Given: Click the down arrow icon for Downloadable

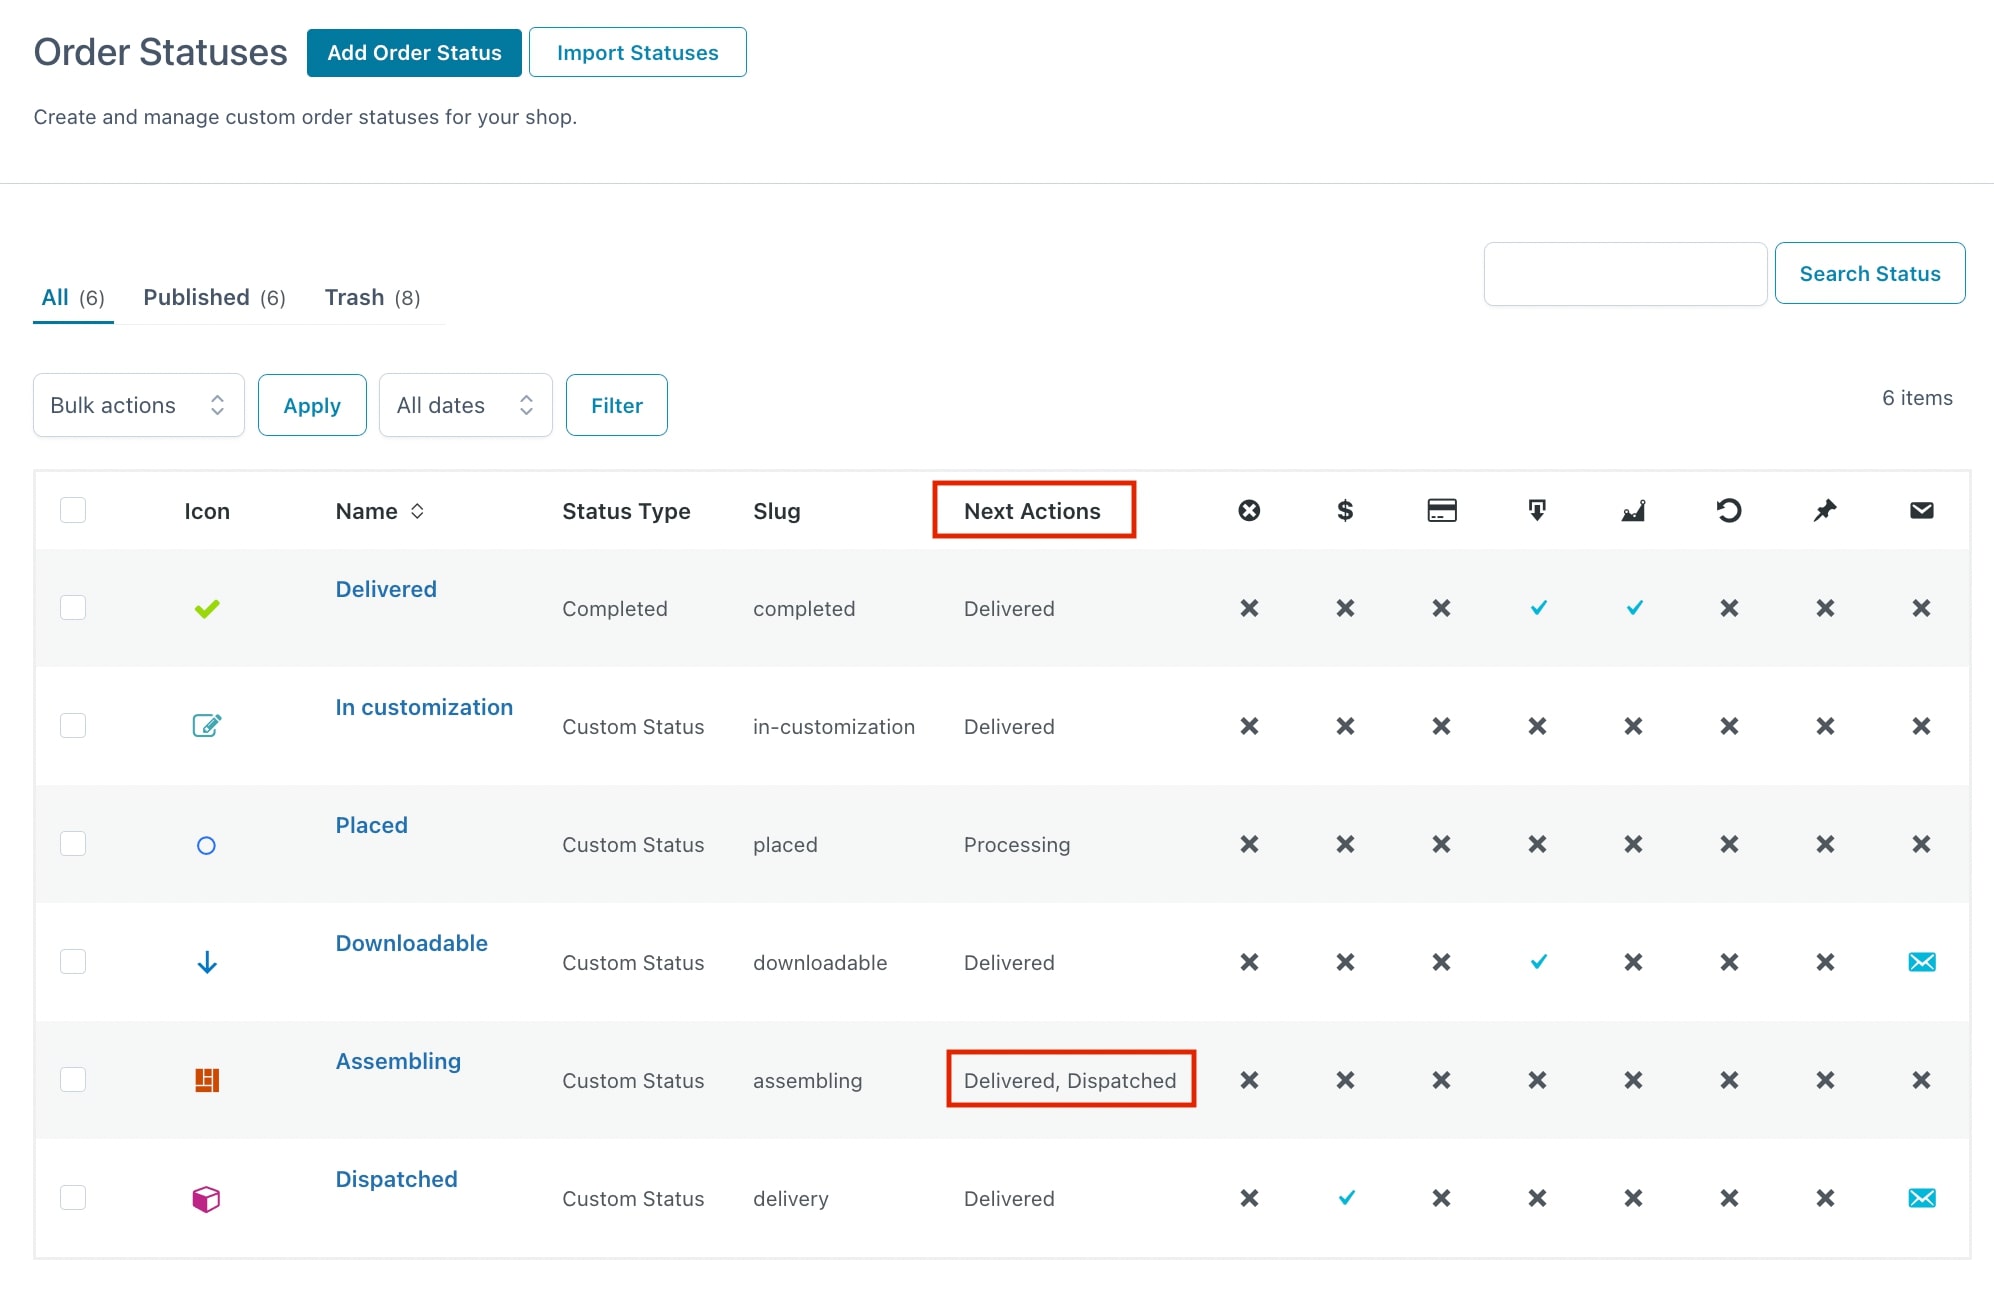Looking at the screenshot, I should pyautogui.click(x=207, y=962).
